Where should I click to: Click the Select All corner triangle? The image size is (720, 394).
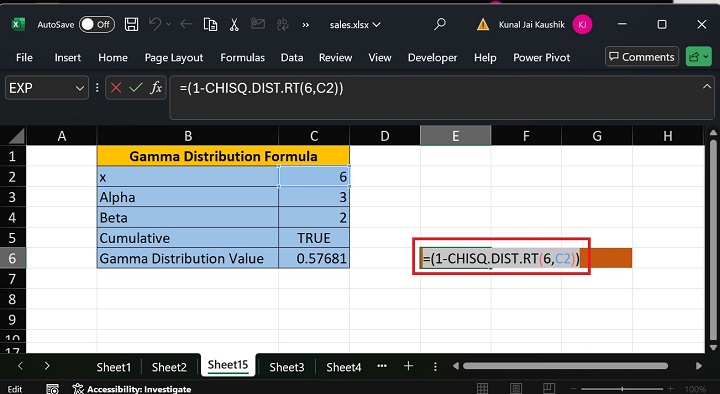pos(17,137)
